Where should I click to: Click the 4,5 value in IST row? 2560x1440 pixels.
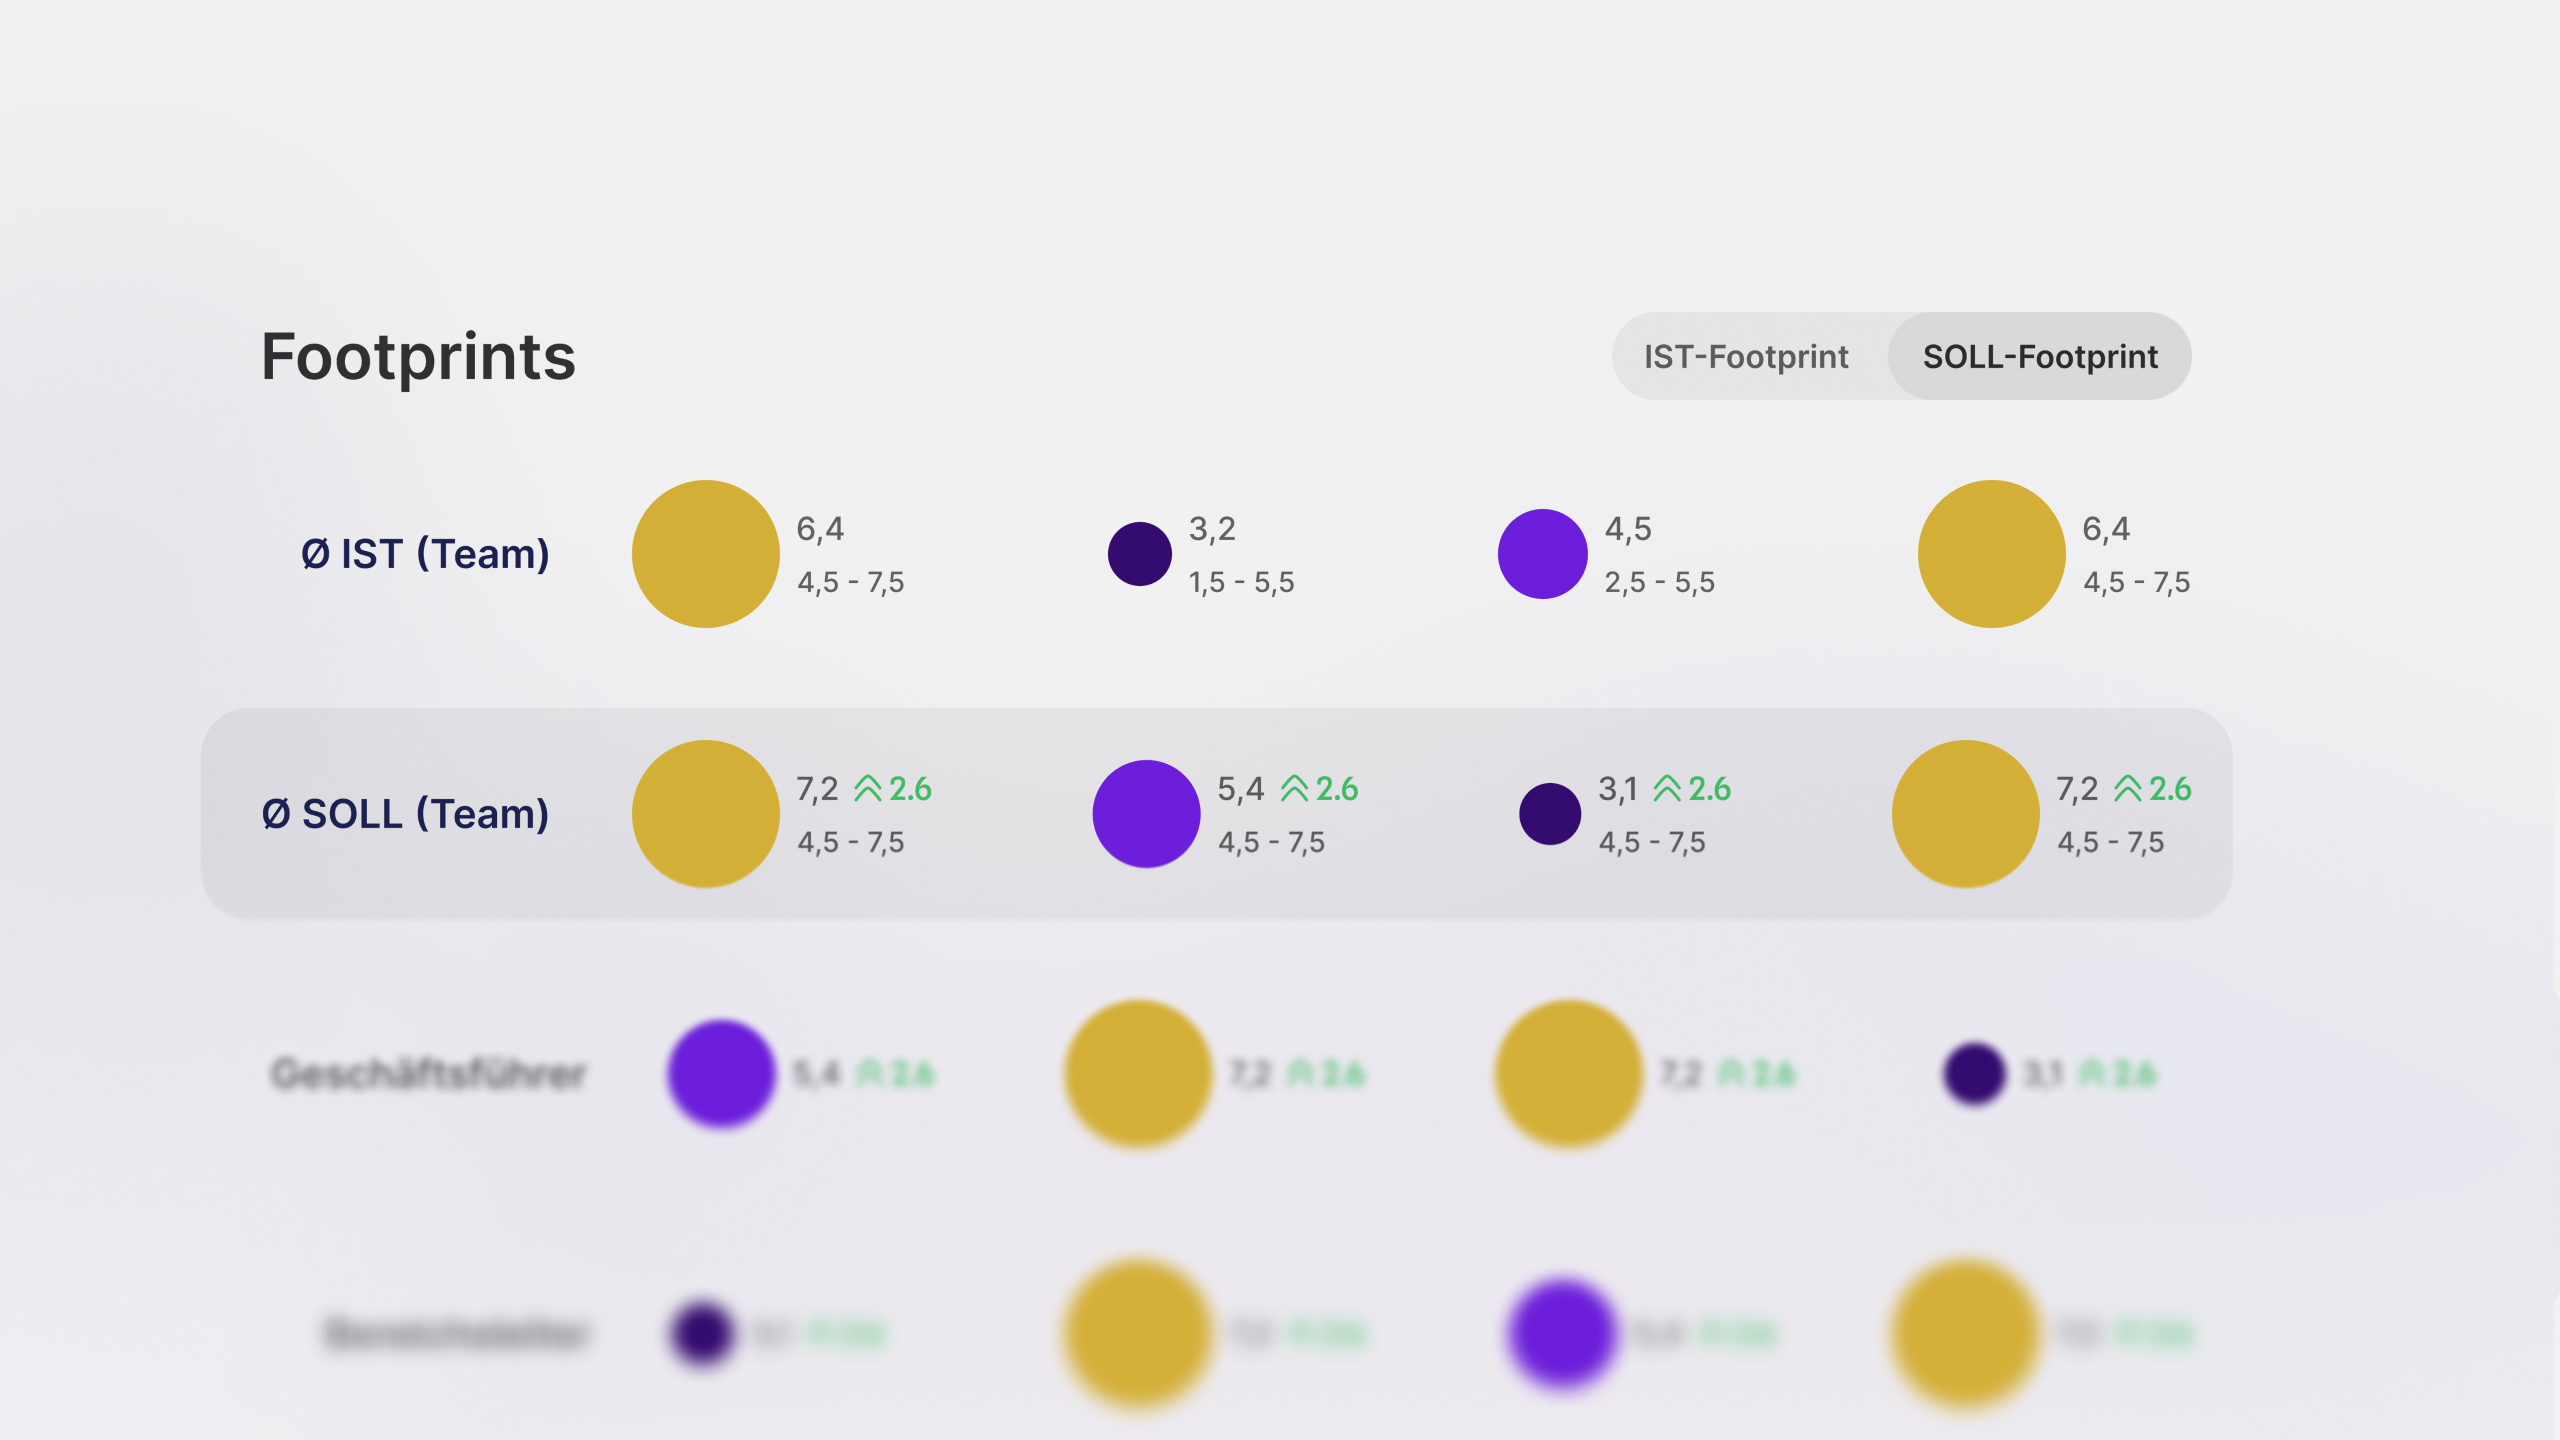click(1628, 529)
